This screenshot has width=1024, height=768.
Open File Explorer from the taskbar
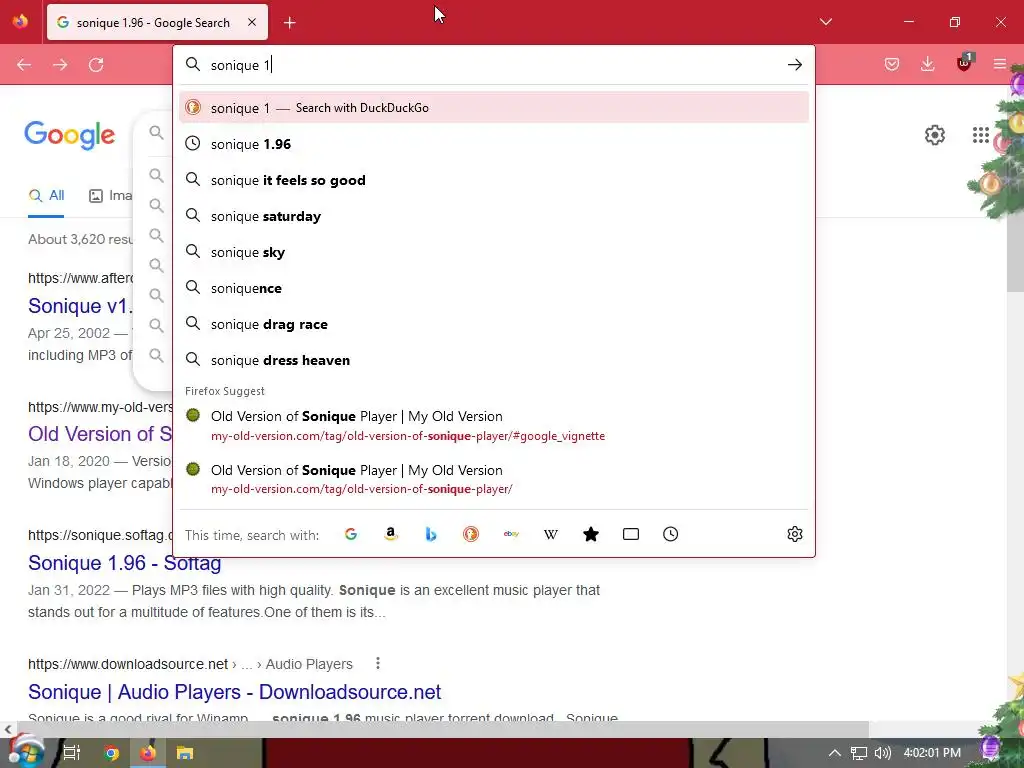(185, 753)
